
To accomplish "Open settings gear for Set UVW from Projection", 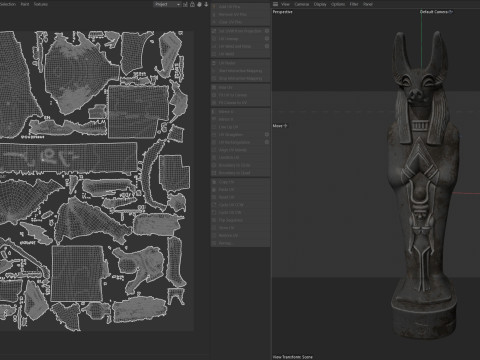I will [267, 31].
